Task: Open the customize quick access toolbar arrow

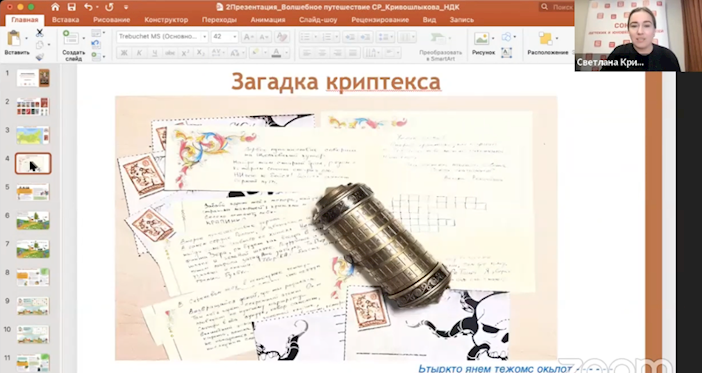Action: point(126,7)
